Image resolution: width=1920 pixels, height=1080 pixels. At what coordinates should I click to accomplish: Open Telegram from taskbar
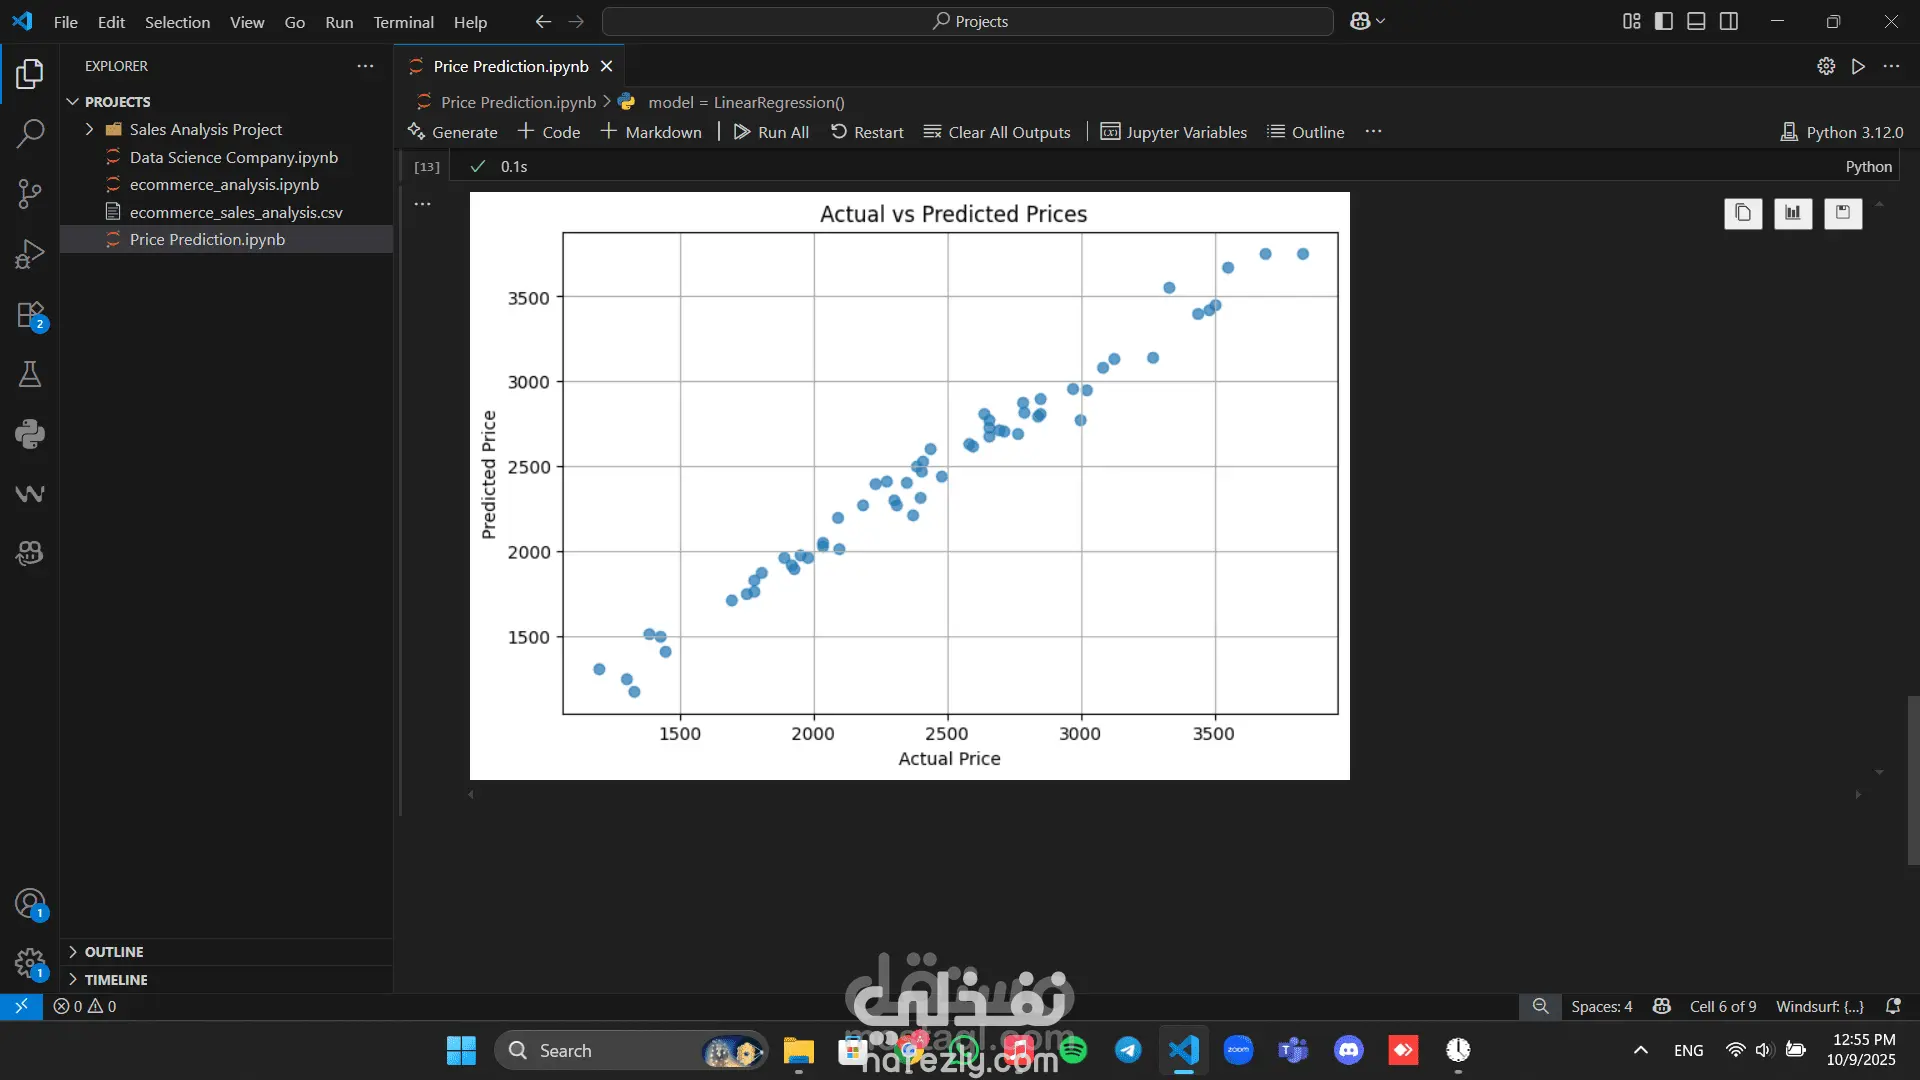pos(1128,1050)
